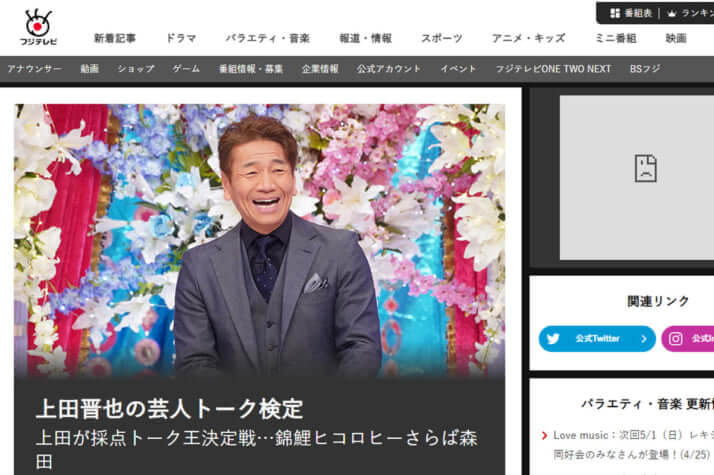The image size is (714, 475).
Task: Go to ゲーム page
Action: (186, 69)
